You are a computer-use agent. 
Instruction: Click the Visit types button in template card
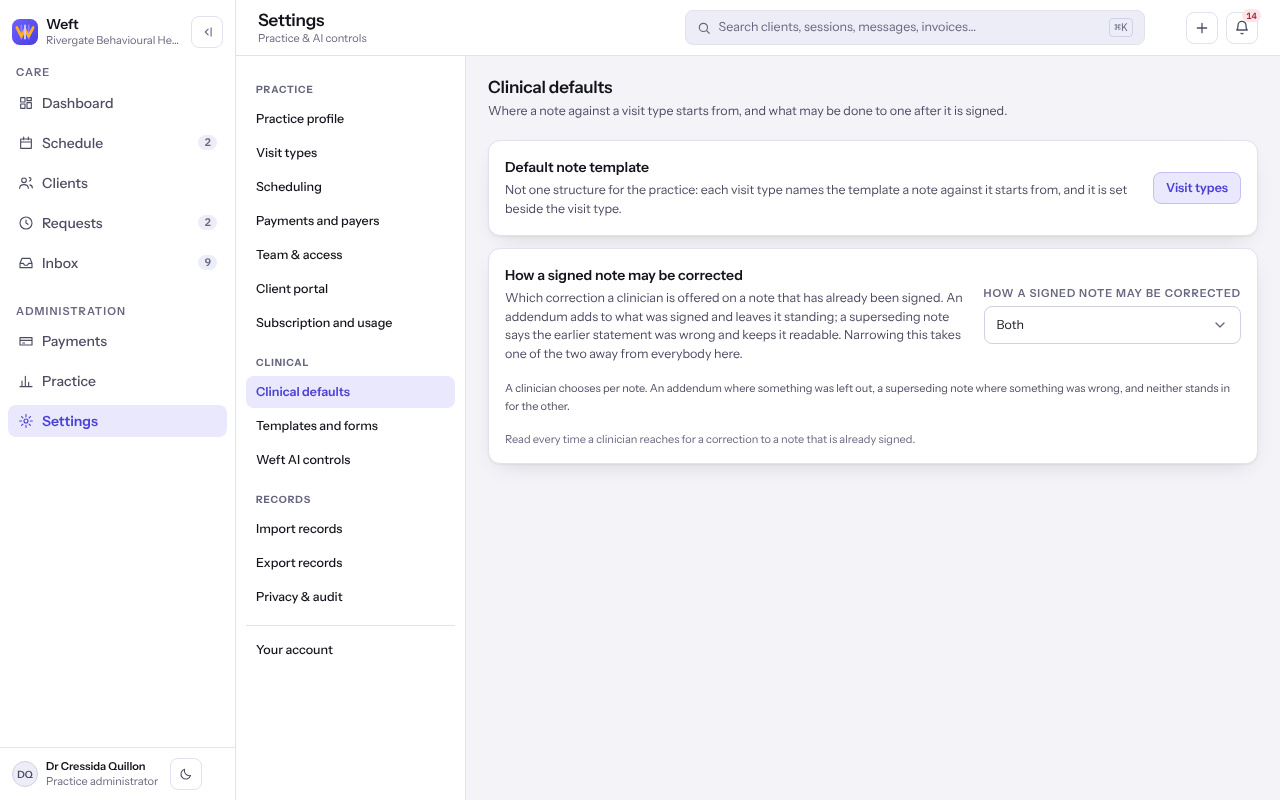[x=1197, y=188]
